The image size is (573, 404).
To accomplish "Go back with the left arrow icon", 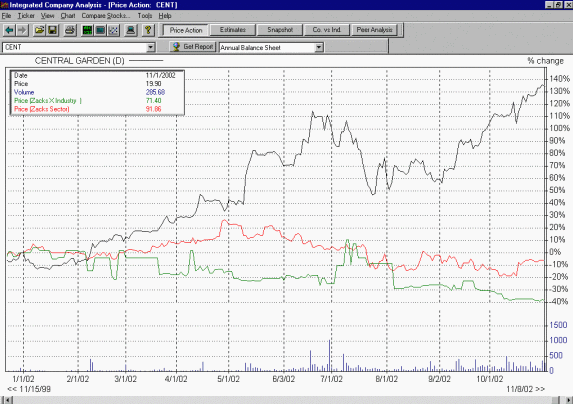I will point(9,30).
